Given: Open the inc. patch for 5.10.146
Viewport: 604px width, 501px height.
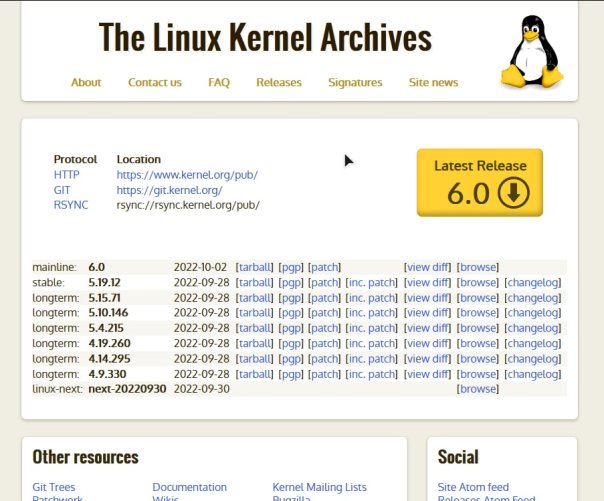Looking at the screenshot, I should coord(372,313).
